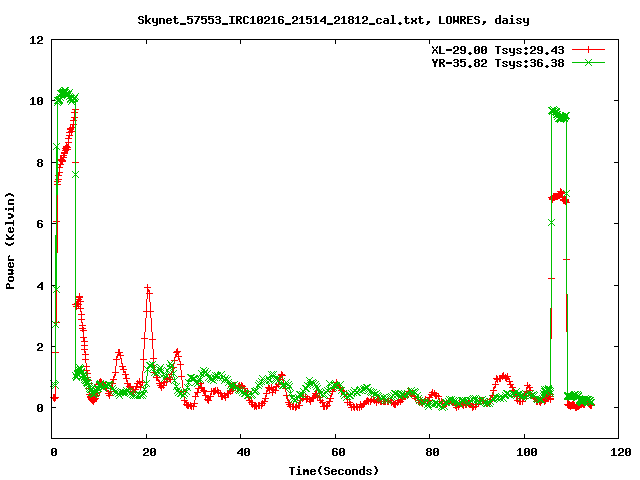Click the y-axis tick label 12
This screenshot has width=640, height=480.
[36, 40]
